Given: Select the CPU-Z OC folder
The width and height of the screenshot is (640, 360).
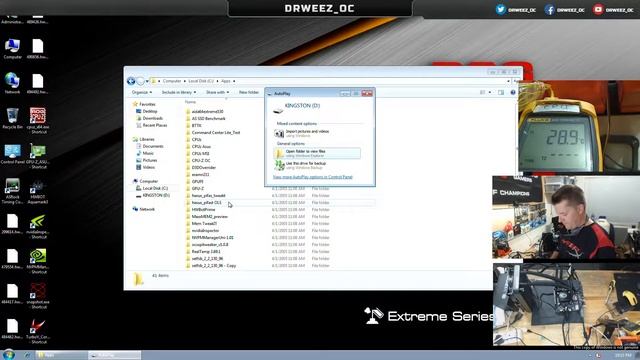Looking at the screenshot, I should point(201,160).
